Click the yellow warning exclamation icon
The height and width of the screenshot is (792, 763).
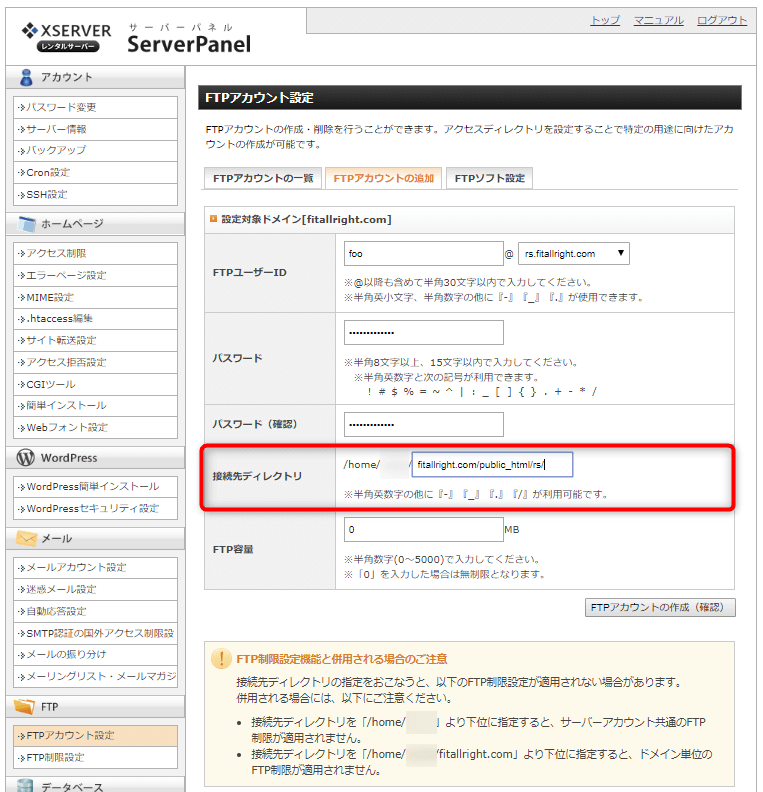pos(221,659)
